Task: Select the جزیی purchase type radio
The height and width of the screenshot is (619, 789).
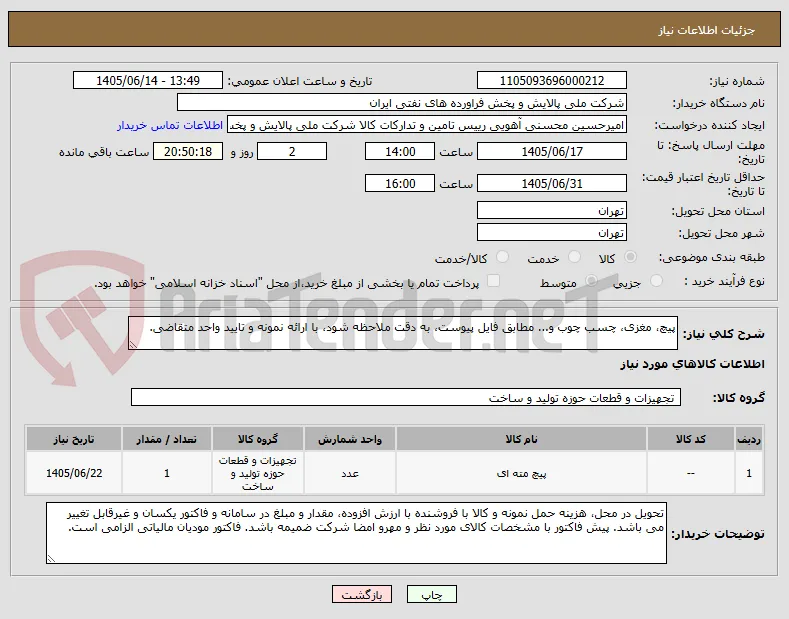Action: pyautogui.click(x=656, y=281)
